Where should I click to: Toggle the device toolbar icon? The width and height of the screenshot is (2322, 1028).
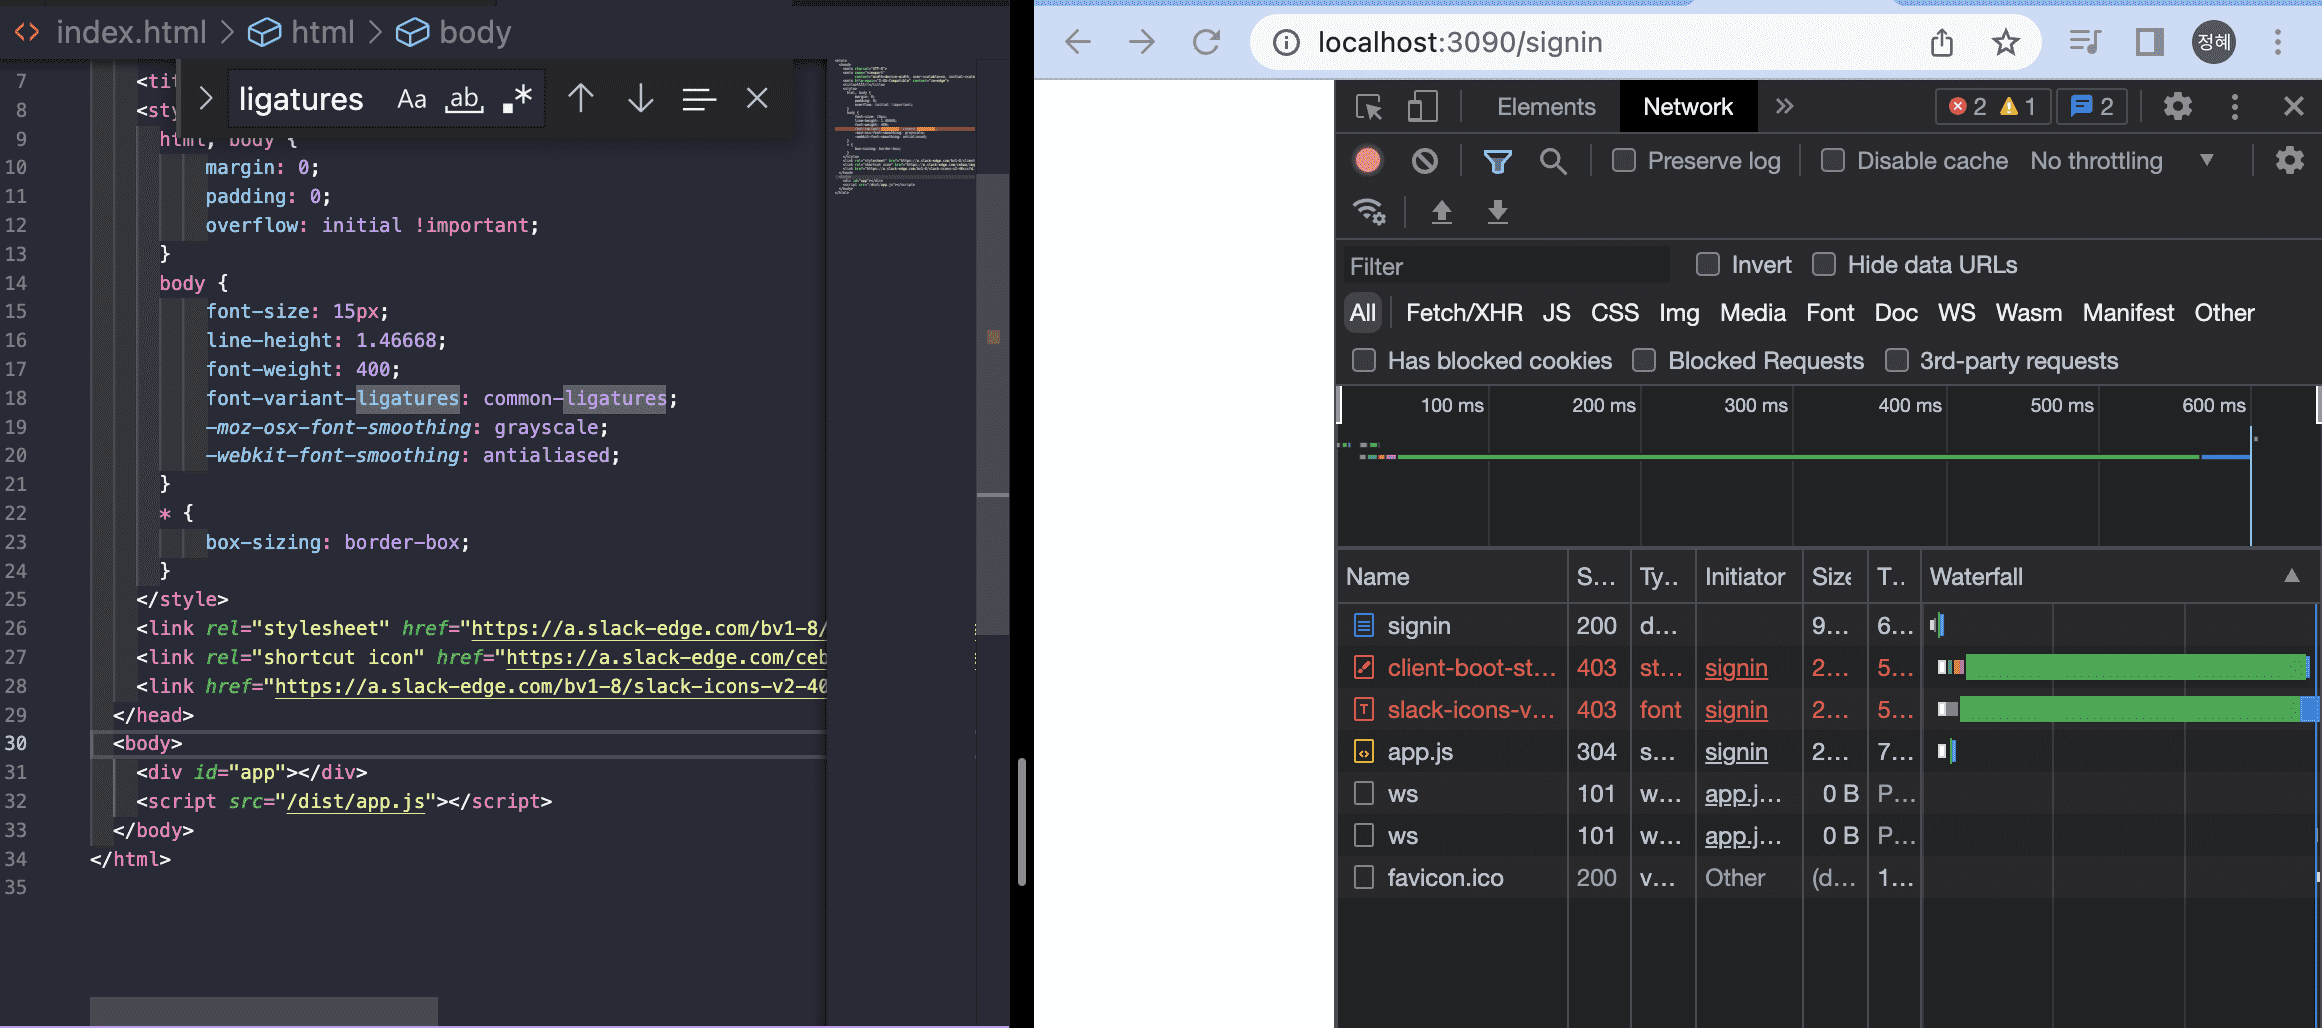(x=1422, y=107)
